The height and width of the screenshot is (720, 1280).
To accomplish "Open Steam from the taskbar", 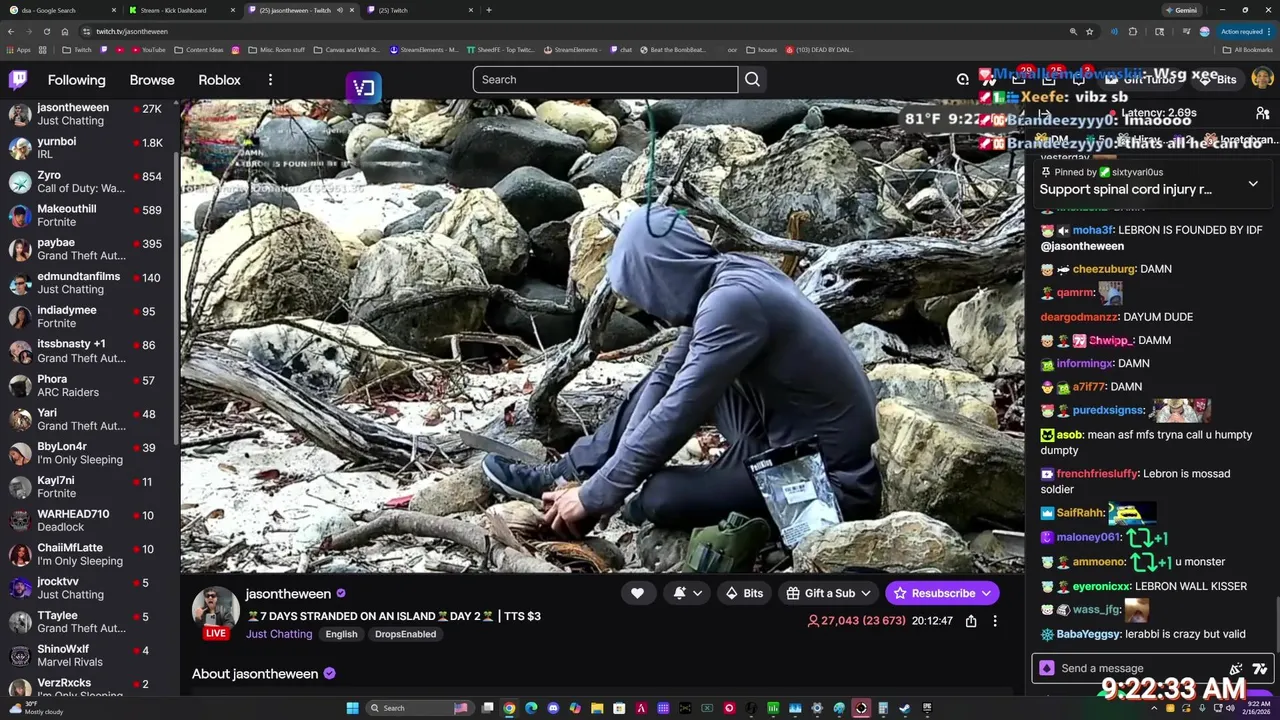I will point(905,709).
